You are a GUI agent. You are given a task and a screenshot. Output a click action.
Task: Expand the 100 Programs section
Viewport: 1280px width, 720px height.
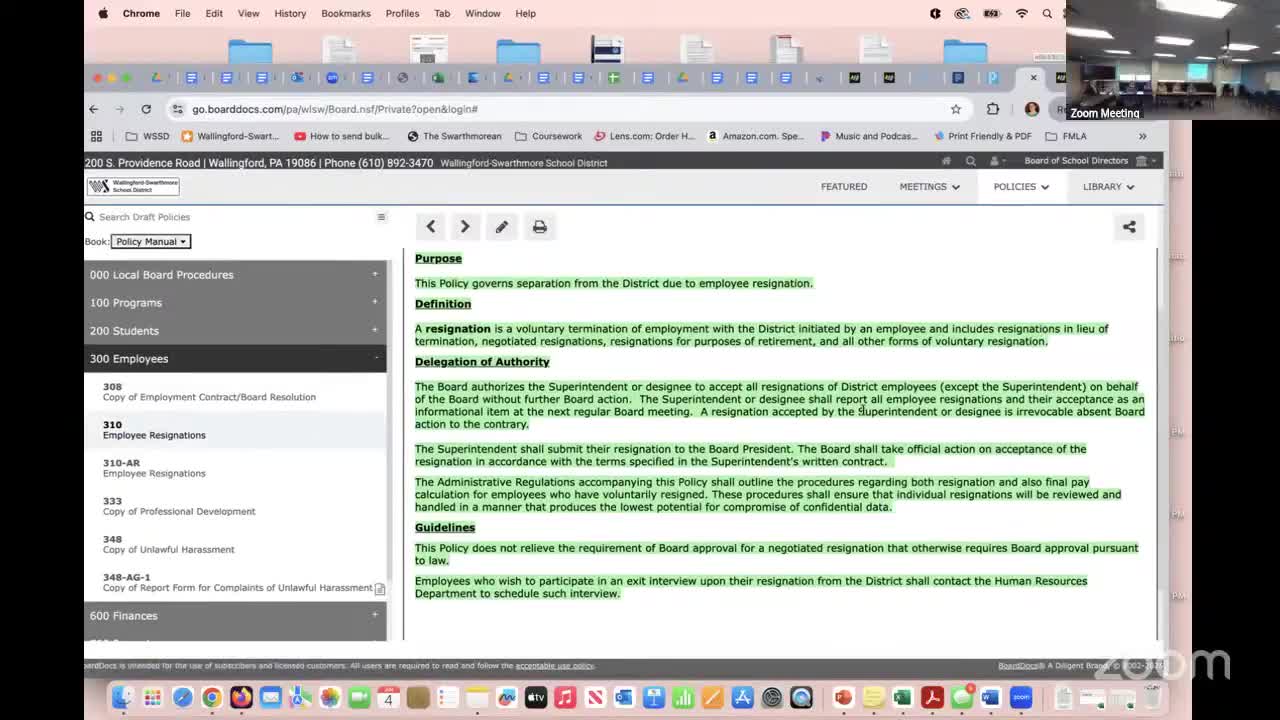tap(236, 303)
